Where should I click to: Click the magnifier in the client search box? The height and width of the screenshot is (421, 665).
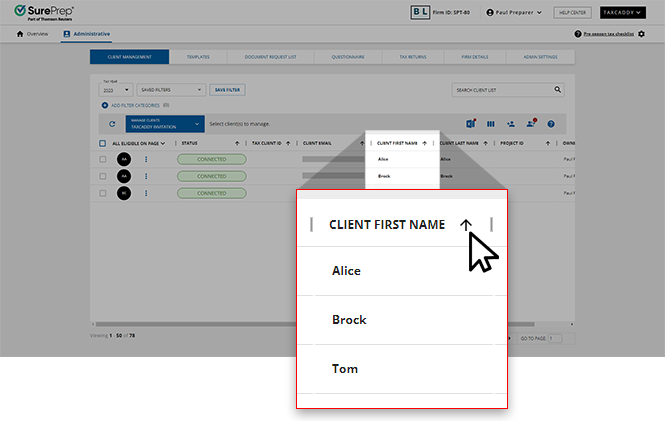(557, 89)
